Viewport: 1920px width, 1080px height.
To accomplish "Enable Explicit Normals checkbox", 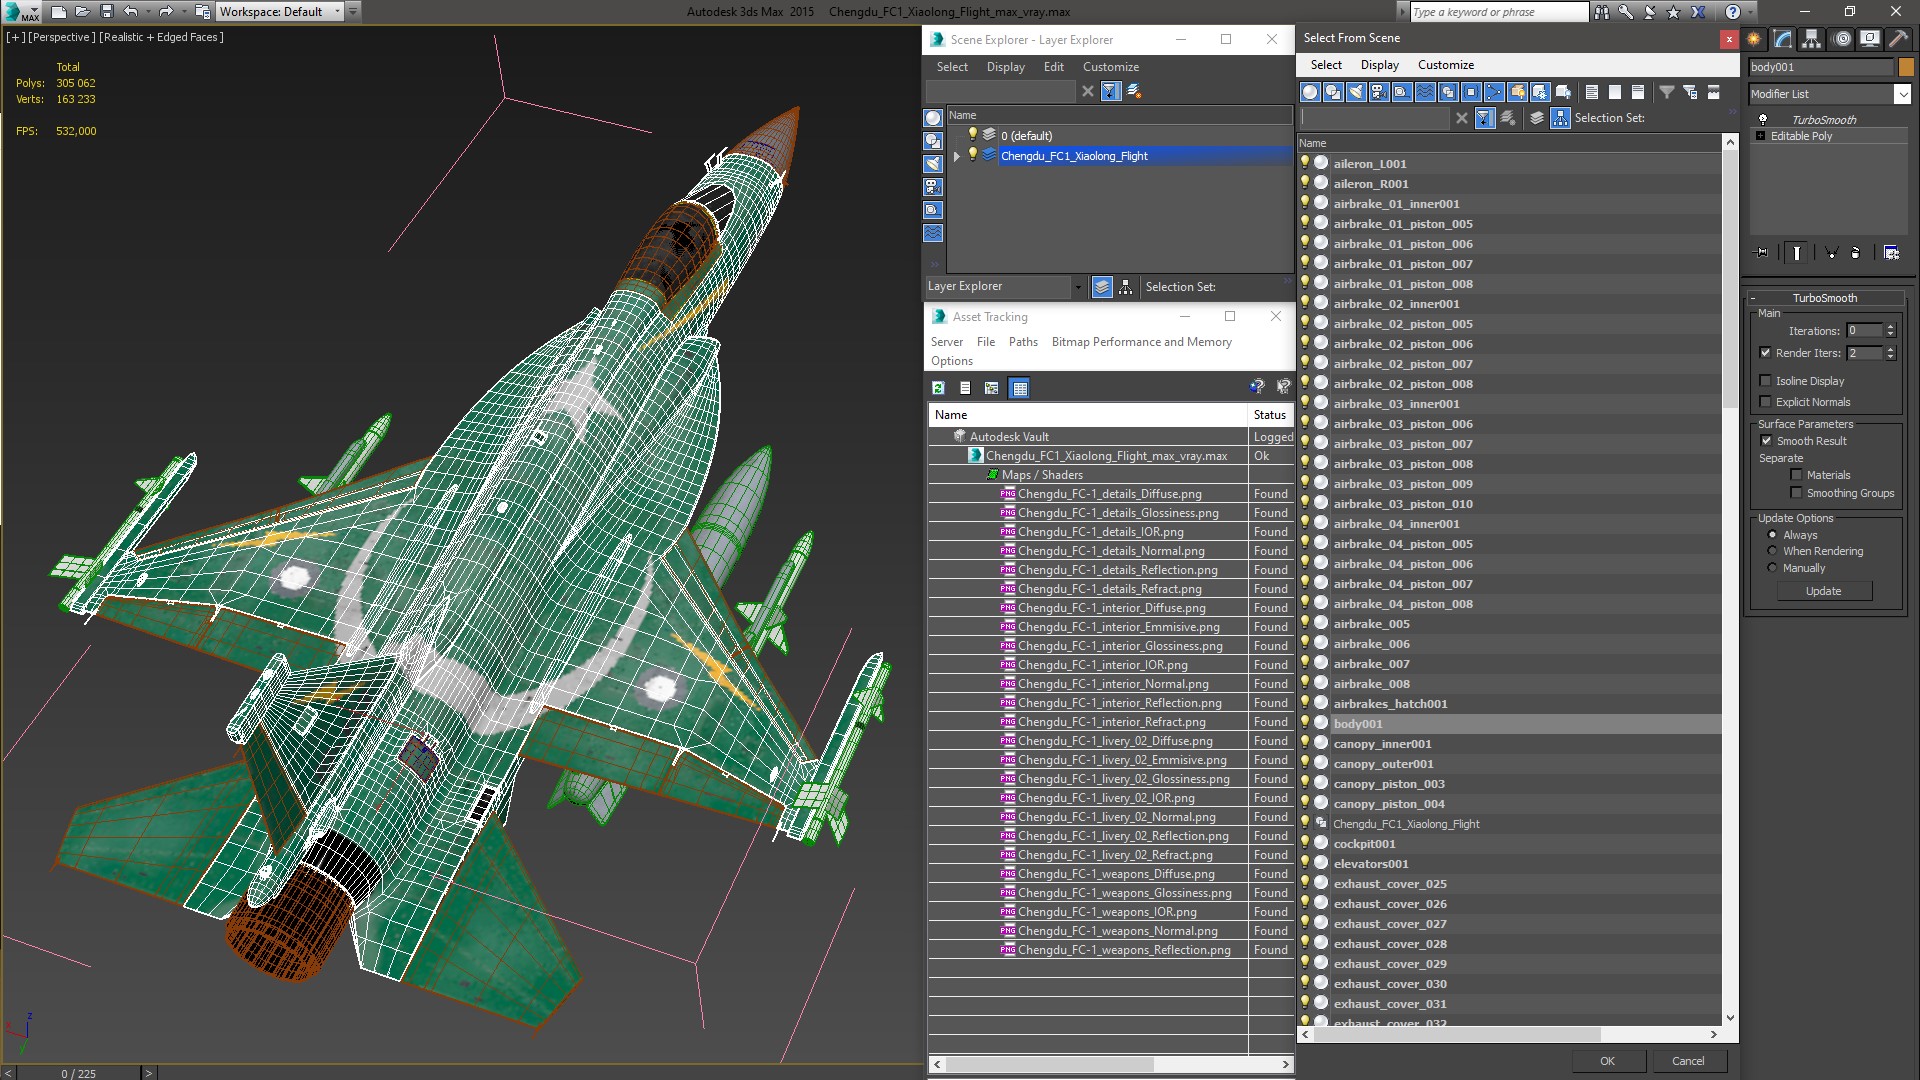I will pos(1766,402).
